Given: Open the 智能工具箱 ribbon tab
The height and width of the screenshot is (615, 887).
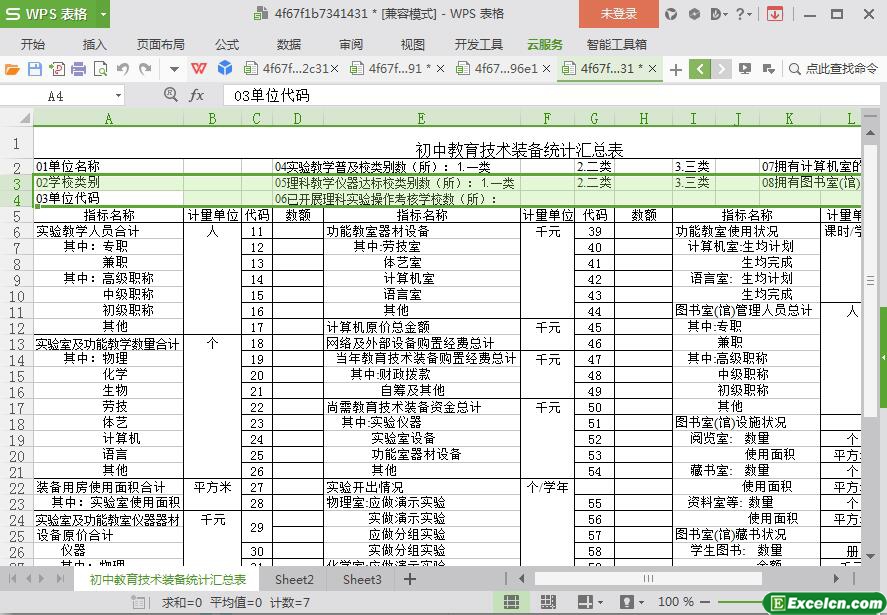Looking at the screenshot, I should [617, 44].
